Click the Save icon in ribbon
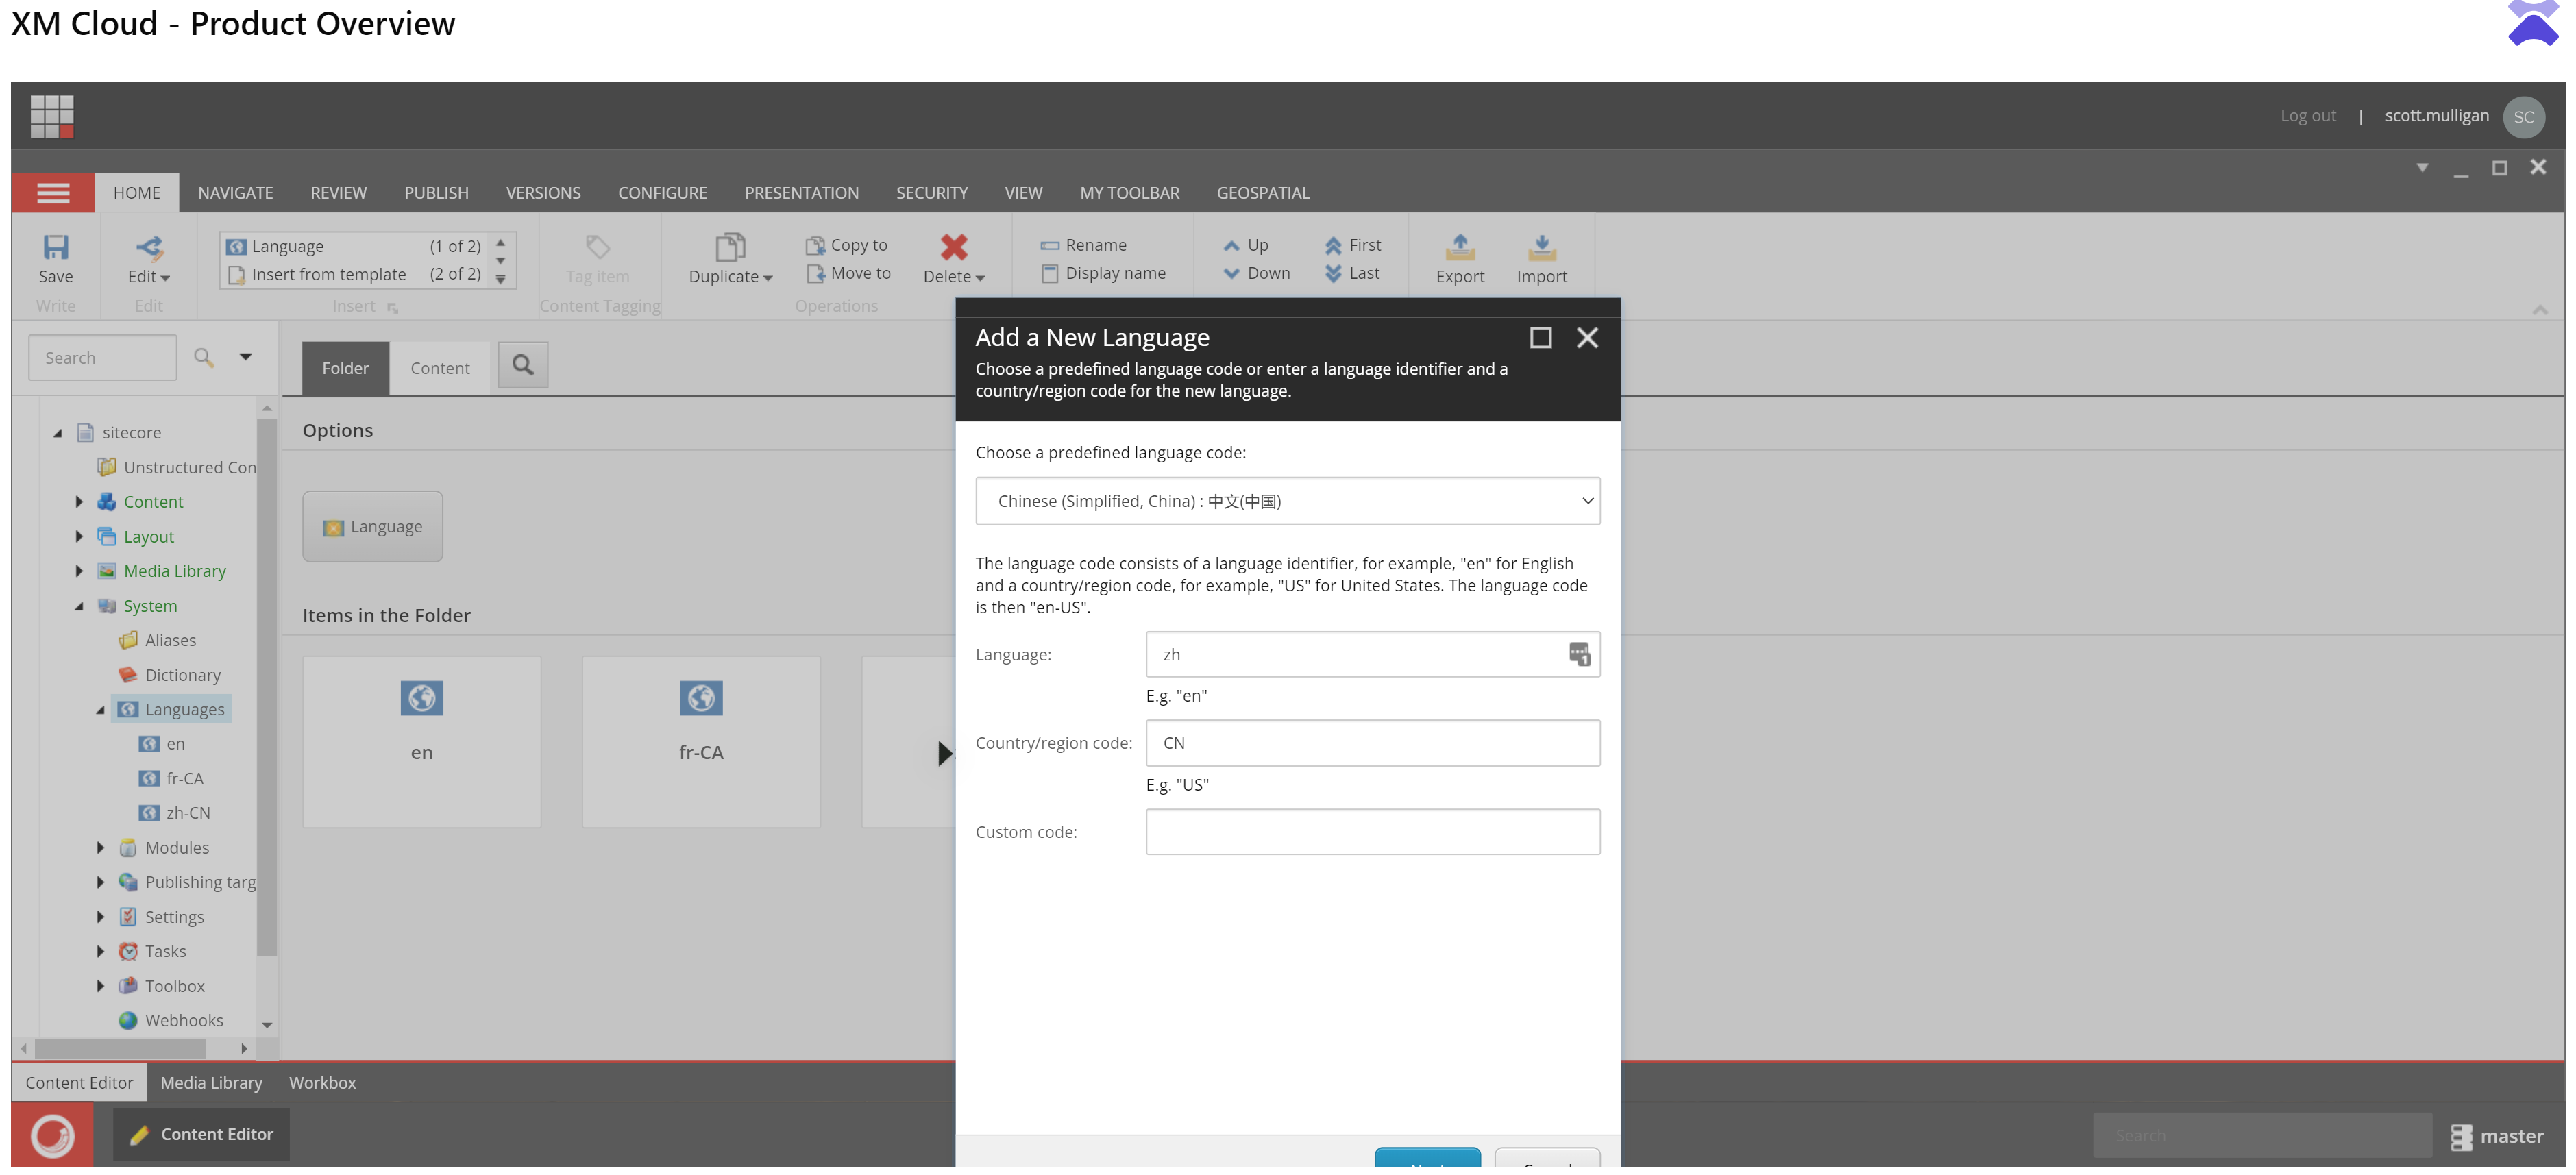The height and width of the screenshot is (1175, 2576). tap(55, 247)
